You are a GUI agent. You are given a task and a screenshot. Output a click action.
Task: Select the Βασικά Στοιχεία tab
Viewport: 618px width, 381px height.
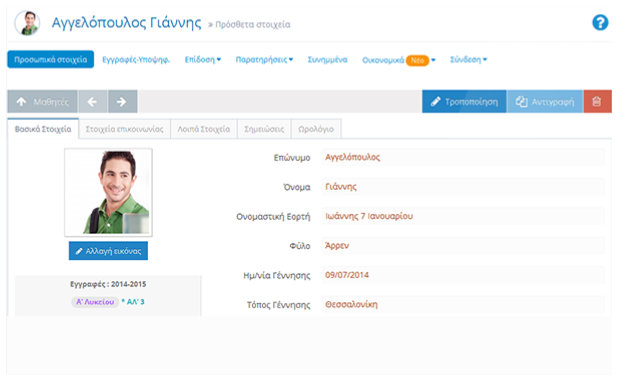43,129
